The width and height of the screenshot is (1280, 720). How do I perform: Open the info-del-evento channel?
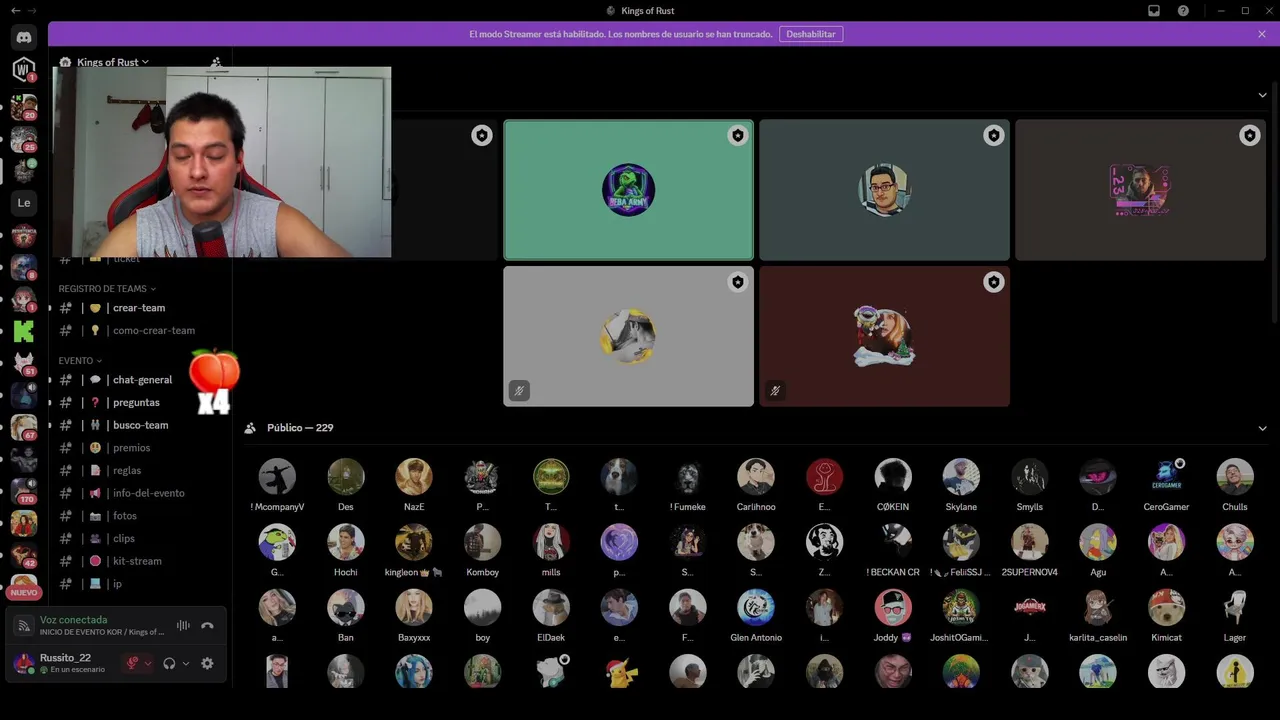(140, 493)
